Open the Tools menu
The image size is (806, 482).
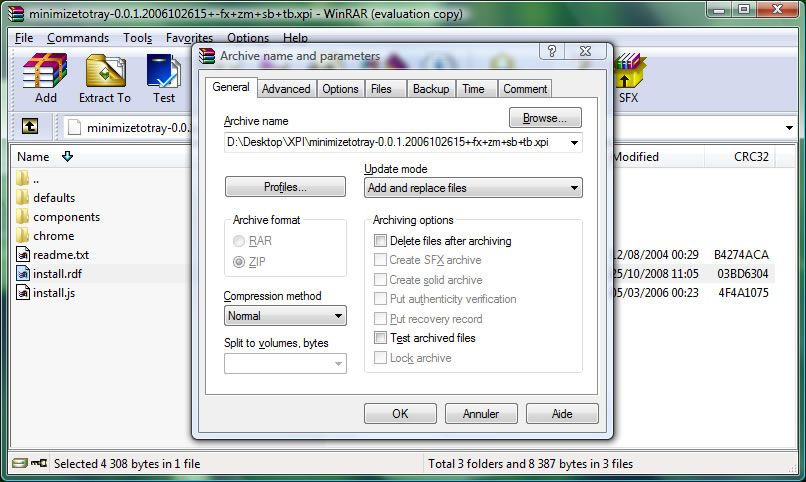[137, 38]
